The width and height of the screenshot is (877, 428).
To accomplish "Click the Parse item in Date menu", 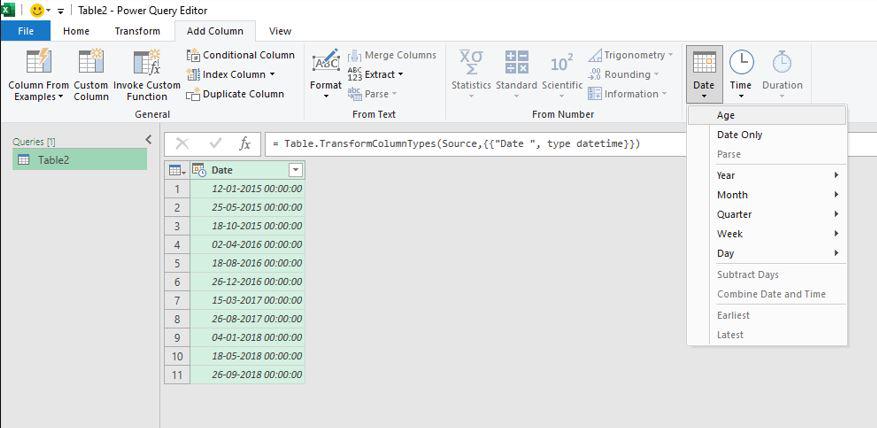I will [x=767, y=154].
